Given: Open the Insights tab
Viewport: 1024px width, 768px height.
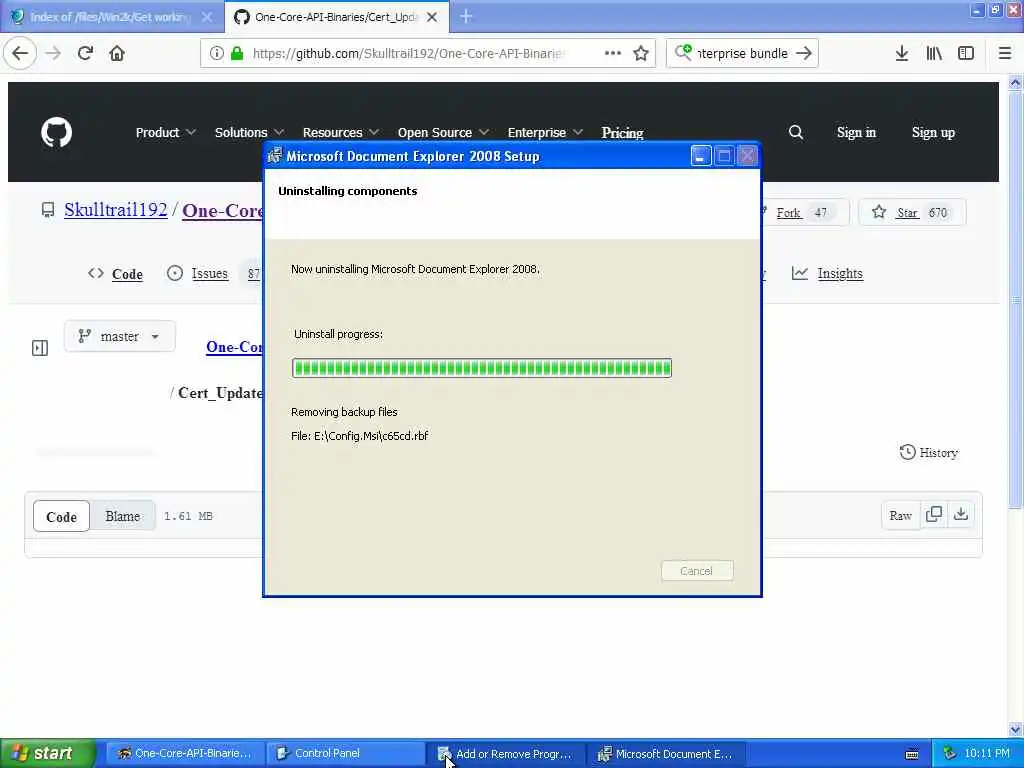Looking at the screenshot, I should [x=827, y=273].
